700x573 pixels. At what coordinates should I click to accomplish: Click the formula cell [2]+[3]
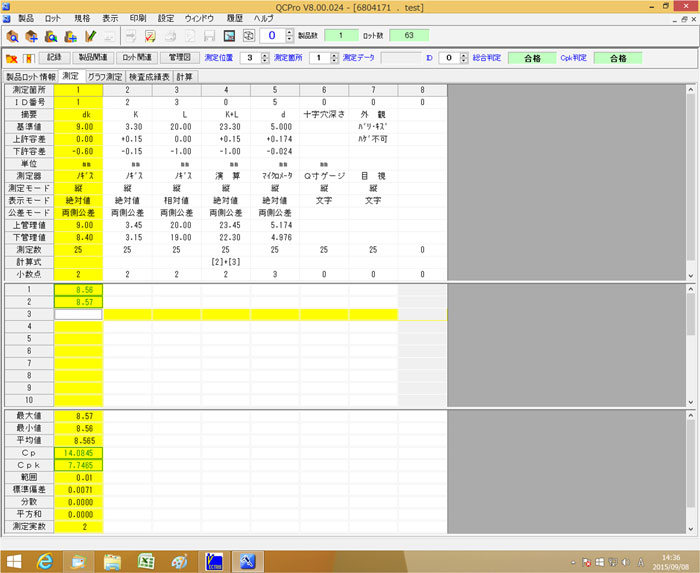pyautogui.click(x=226, y=262)
